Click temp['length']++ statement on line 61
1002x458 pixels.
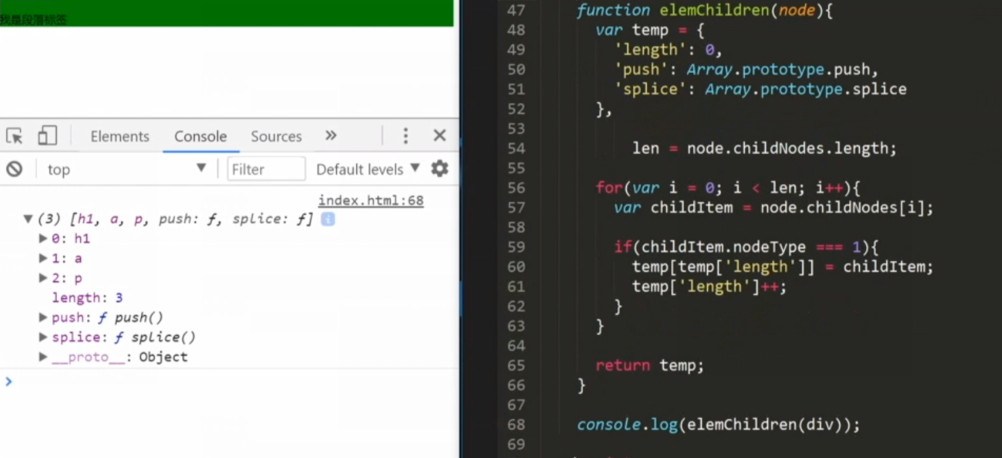[709, 287]
